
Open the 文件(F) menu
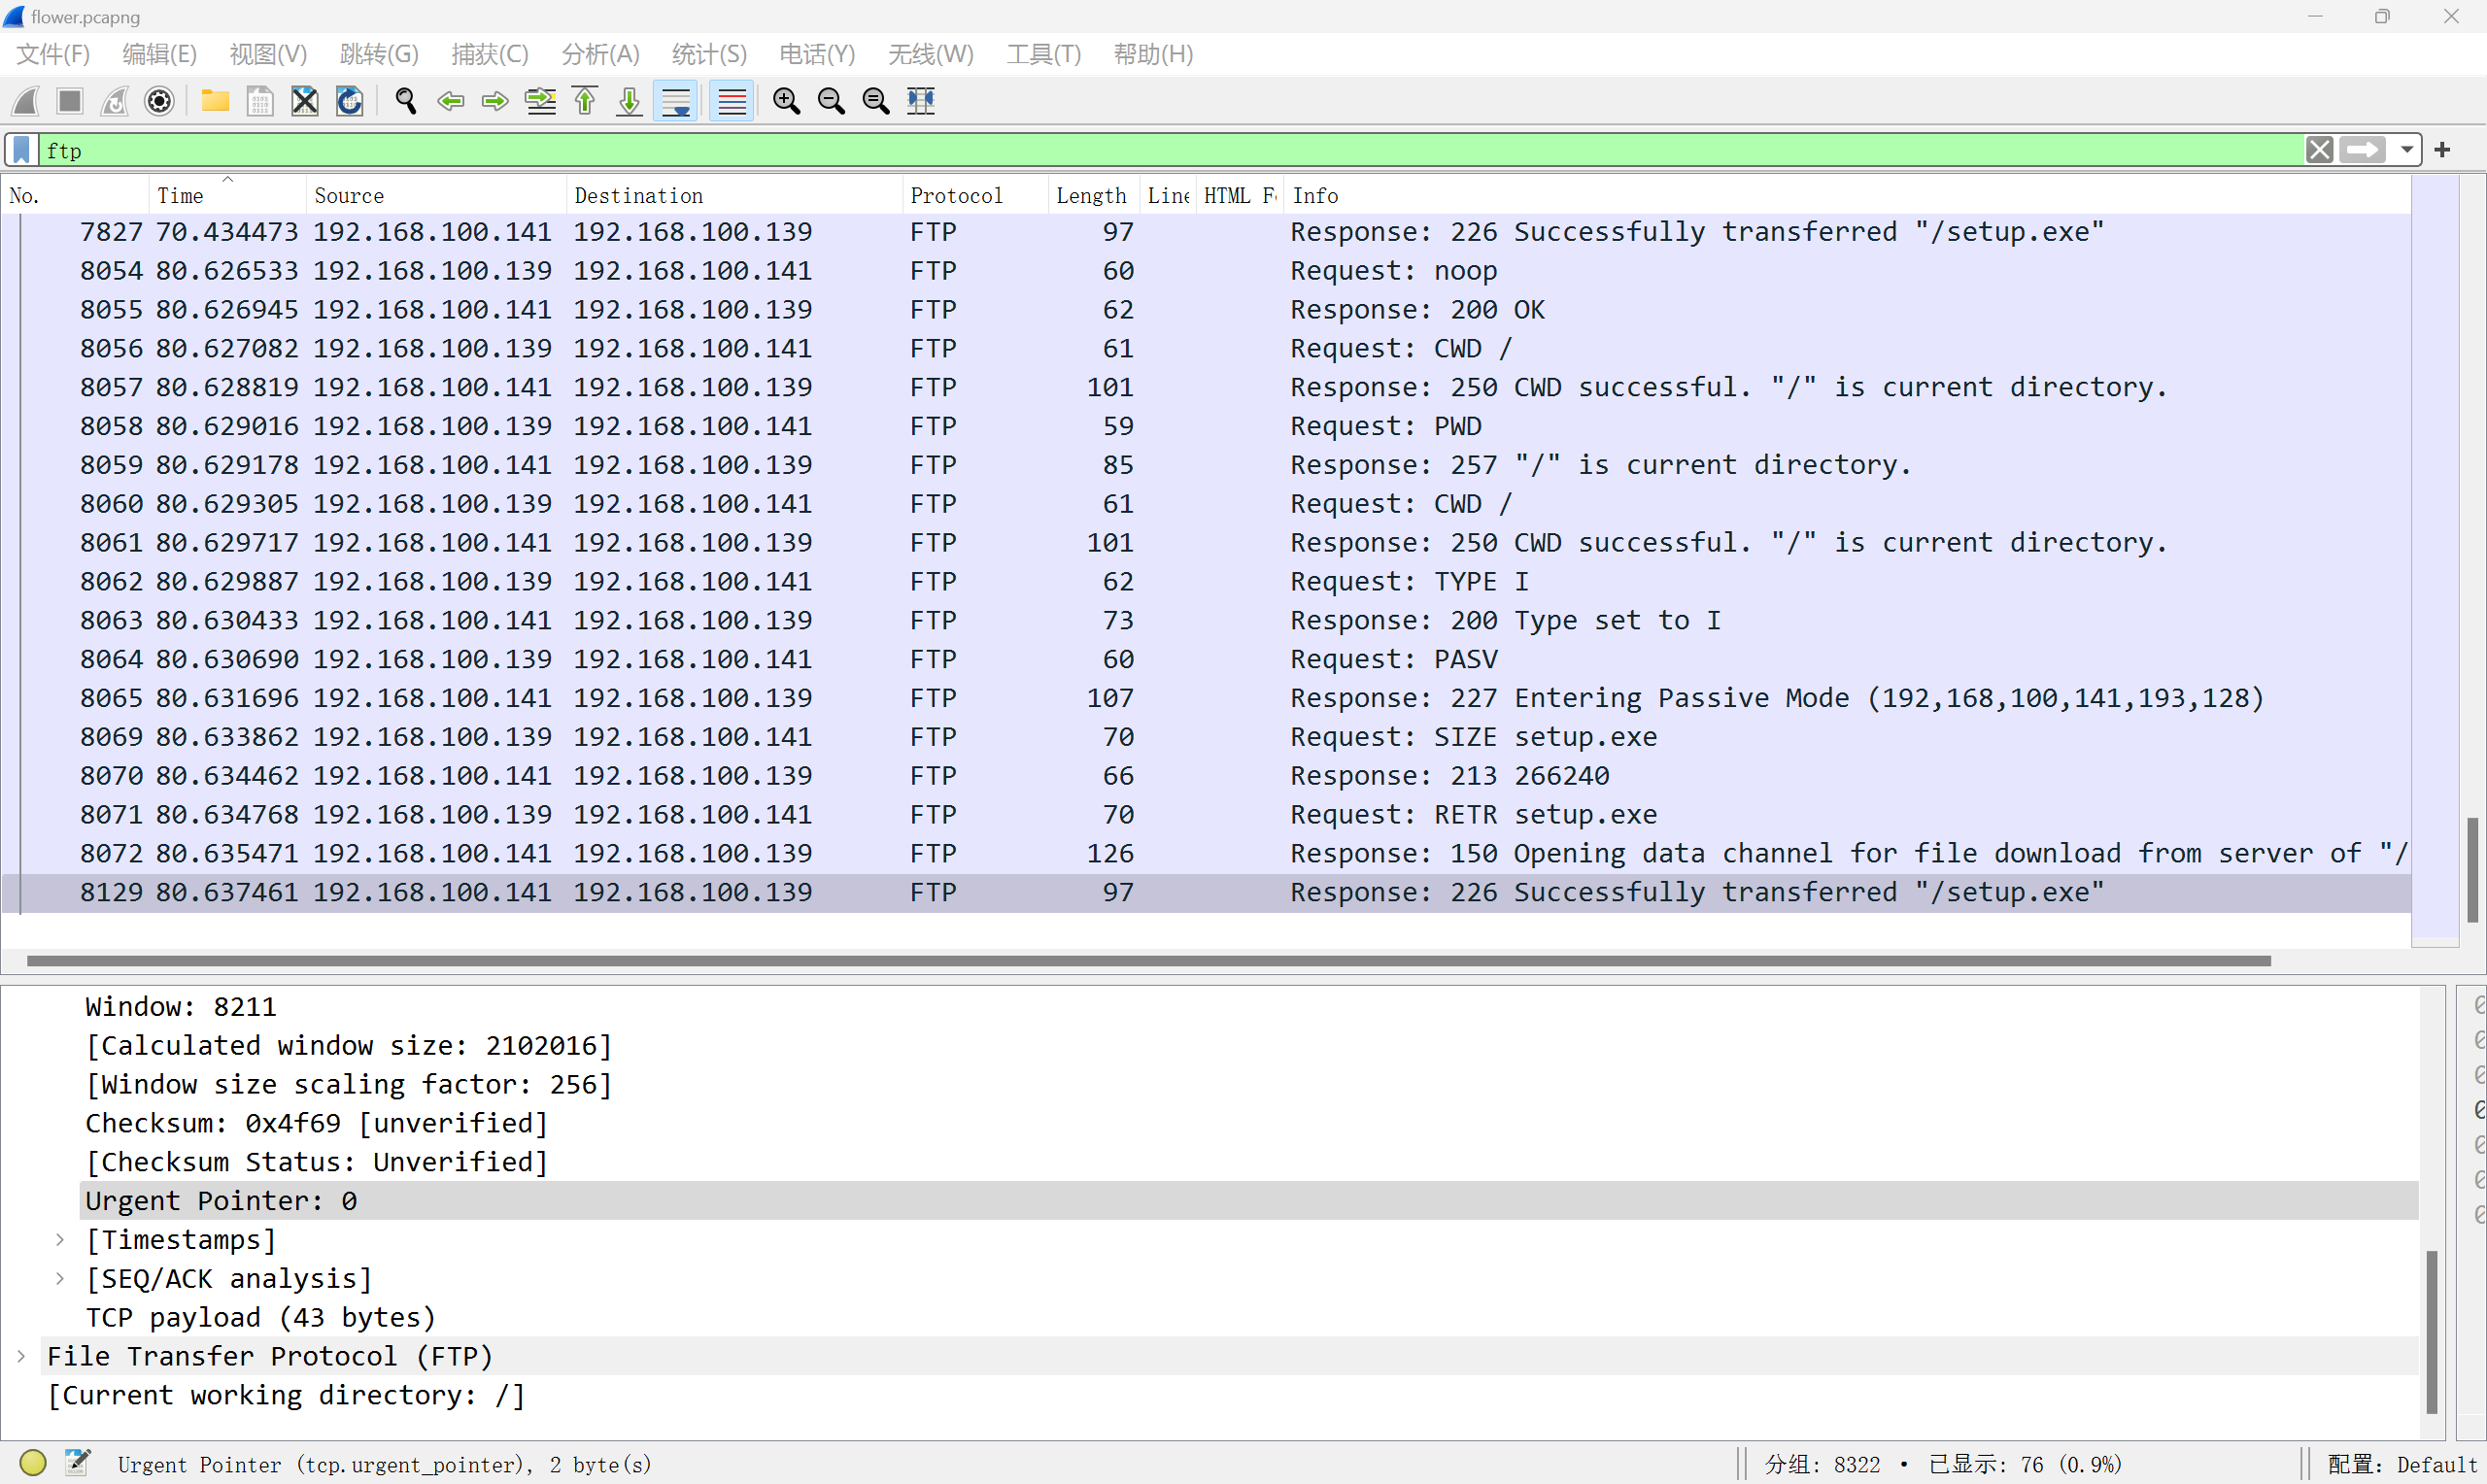(53, 54)
